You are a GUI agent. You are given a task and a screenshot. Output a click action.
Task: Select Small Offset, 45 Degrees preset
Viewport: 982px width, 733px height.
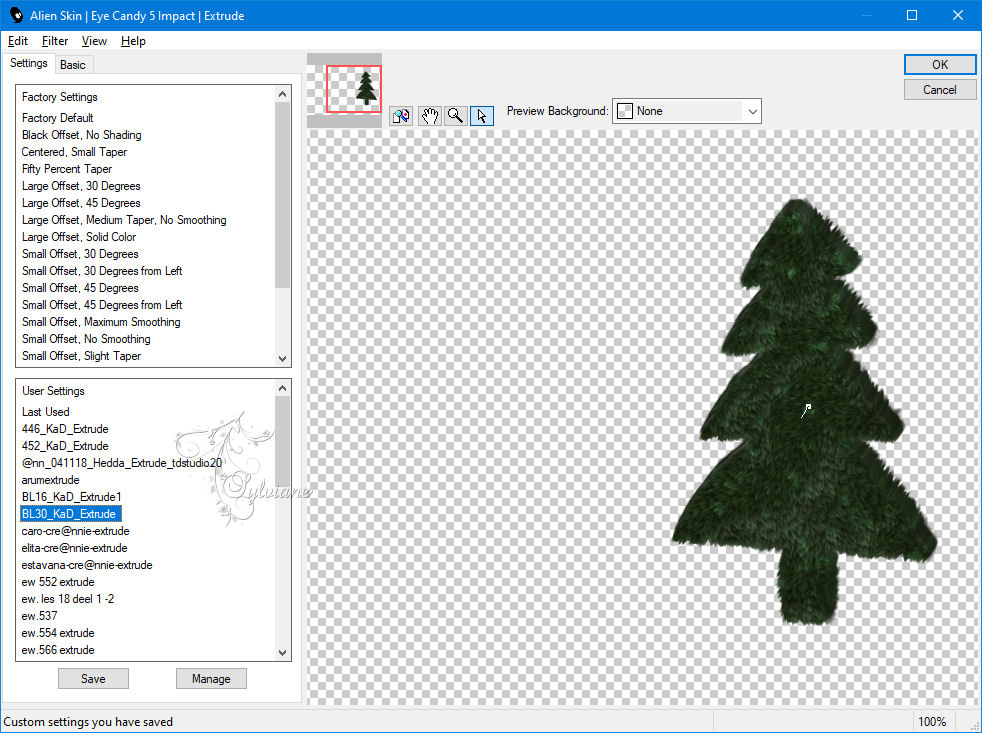click(x=80, y=288)
